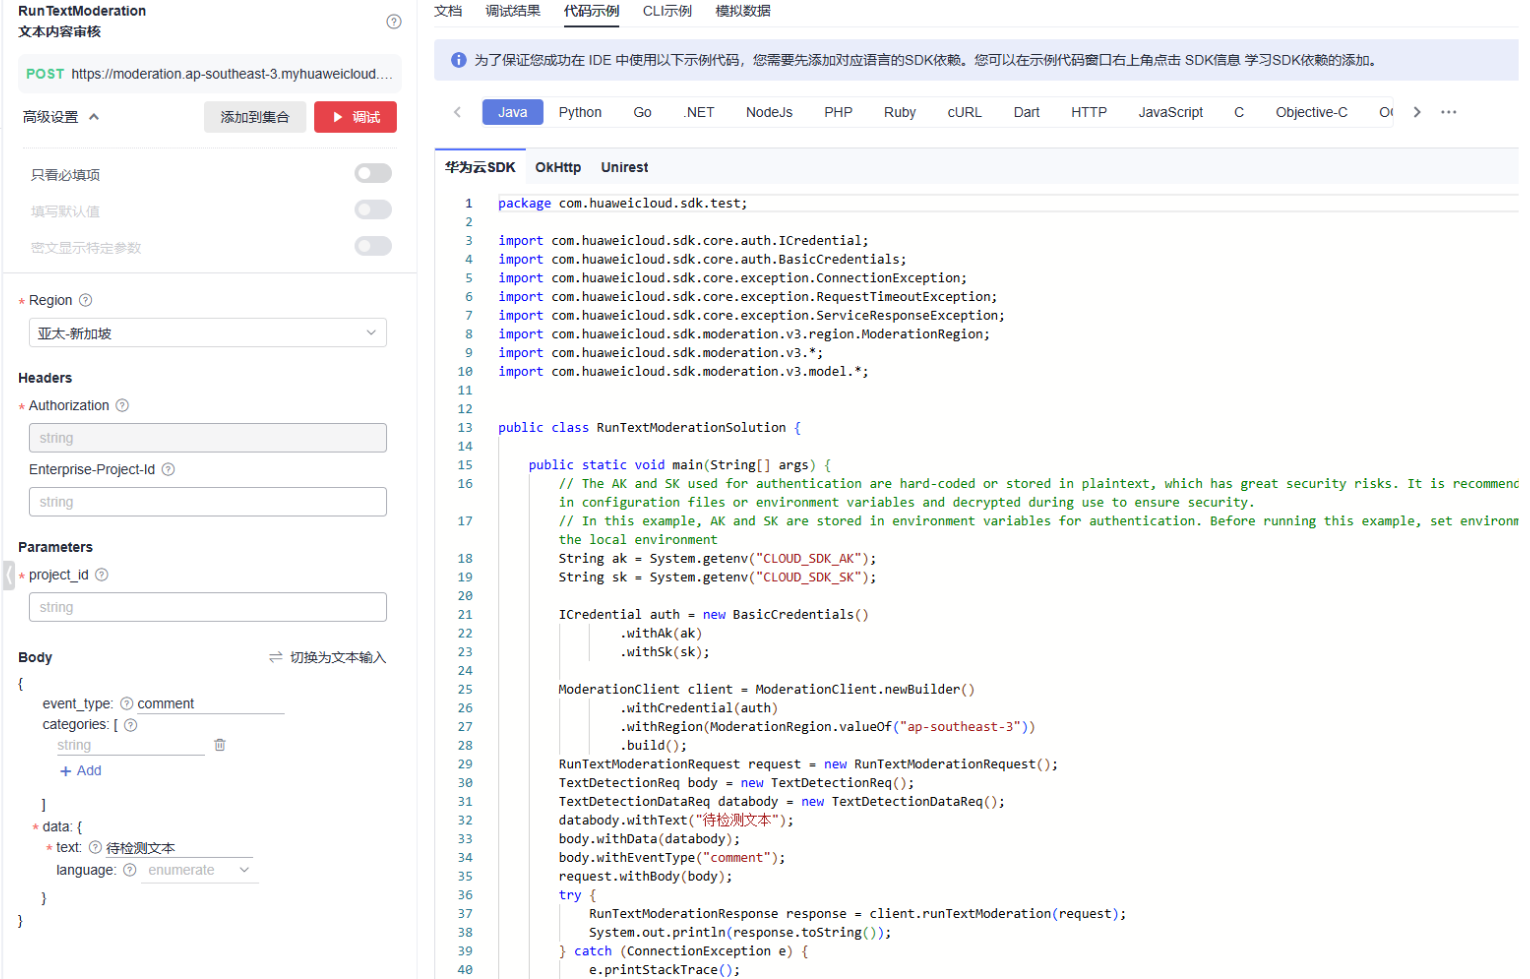Select the Java language tab
Image resolution: width=1530 pixels, height=979 pixels.
point(513,112)
